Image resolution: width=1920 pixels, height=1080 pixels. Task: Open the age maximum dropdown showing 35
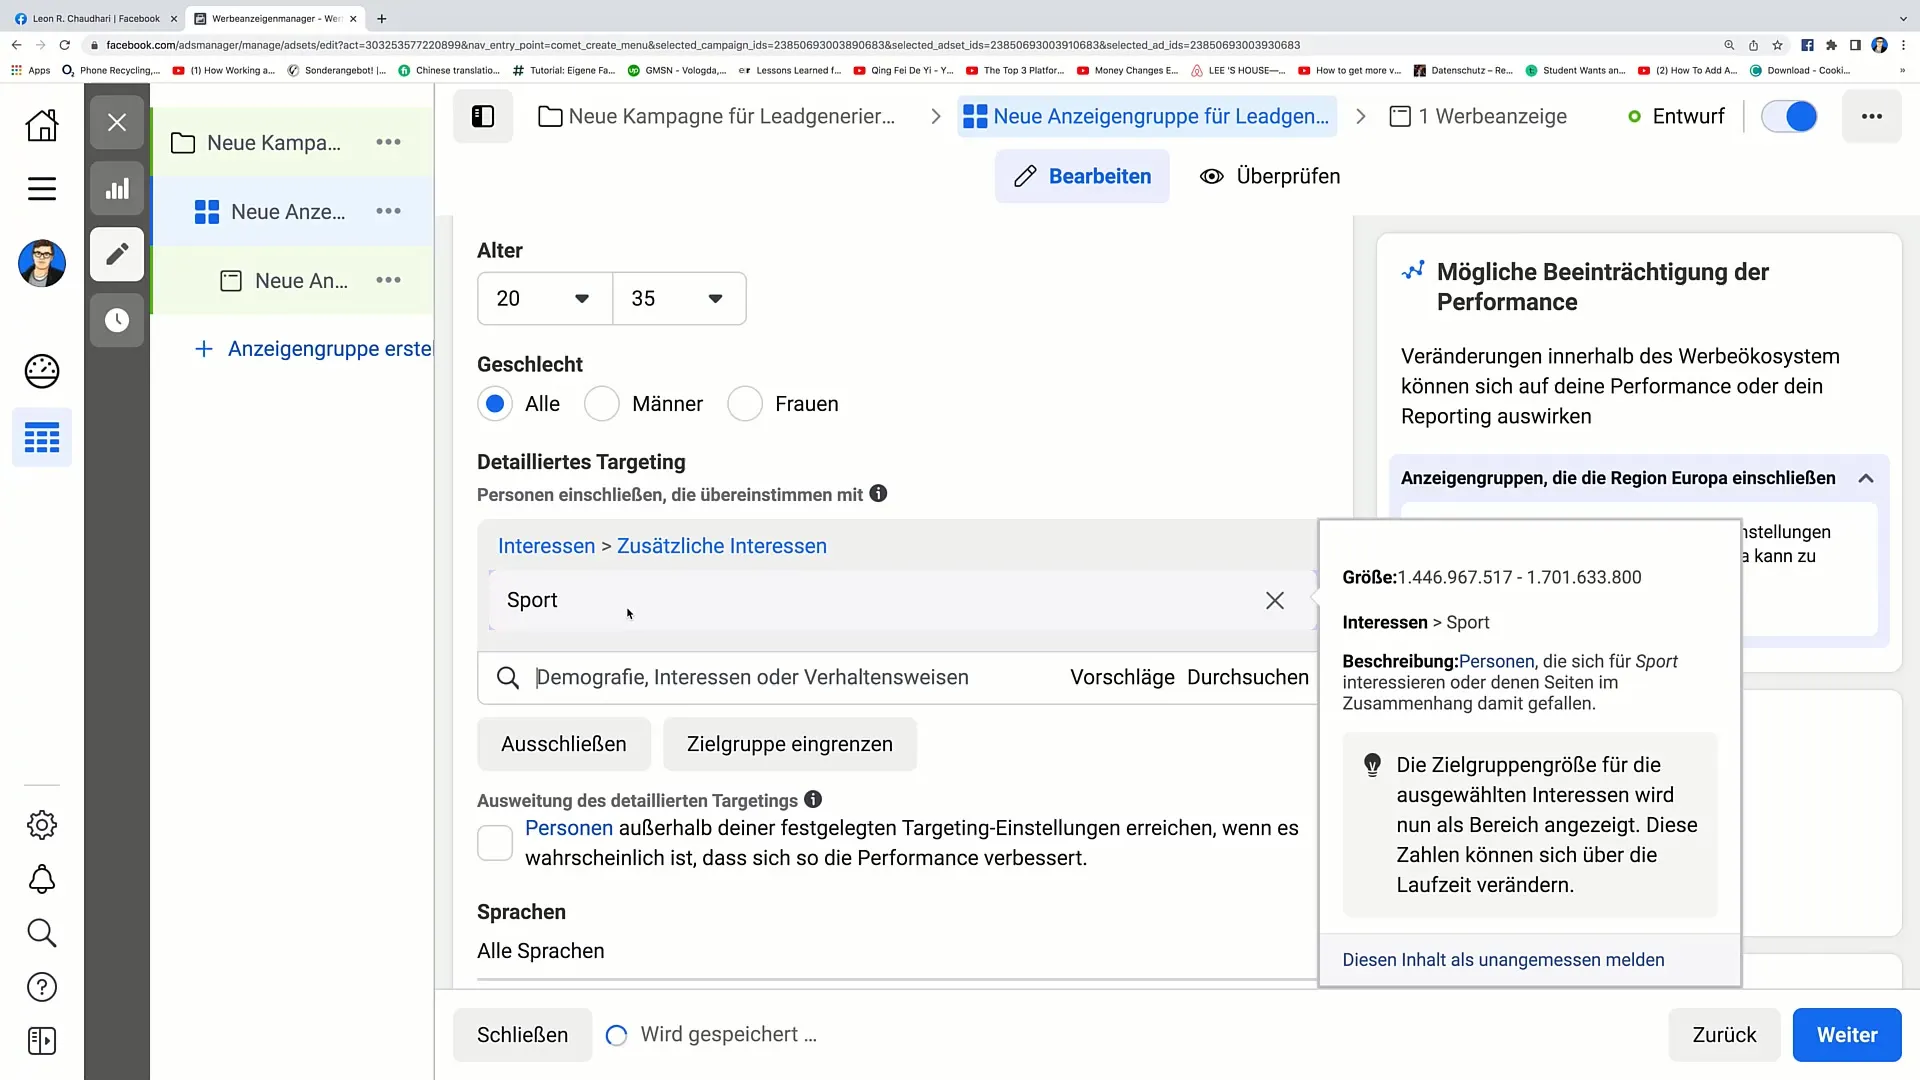(x=678, y=298)
